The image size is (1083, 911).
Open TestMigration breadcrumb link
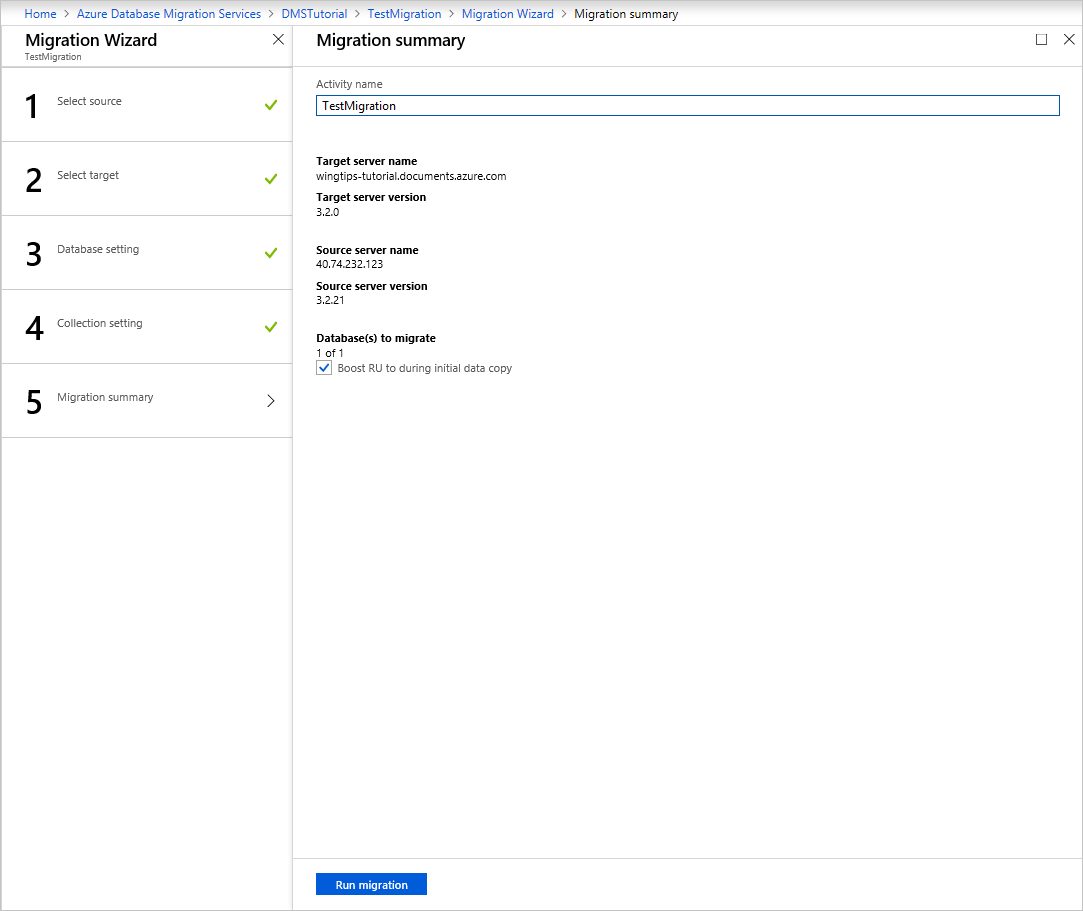pos(404,14)
